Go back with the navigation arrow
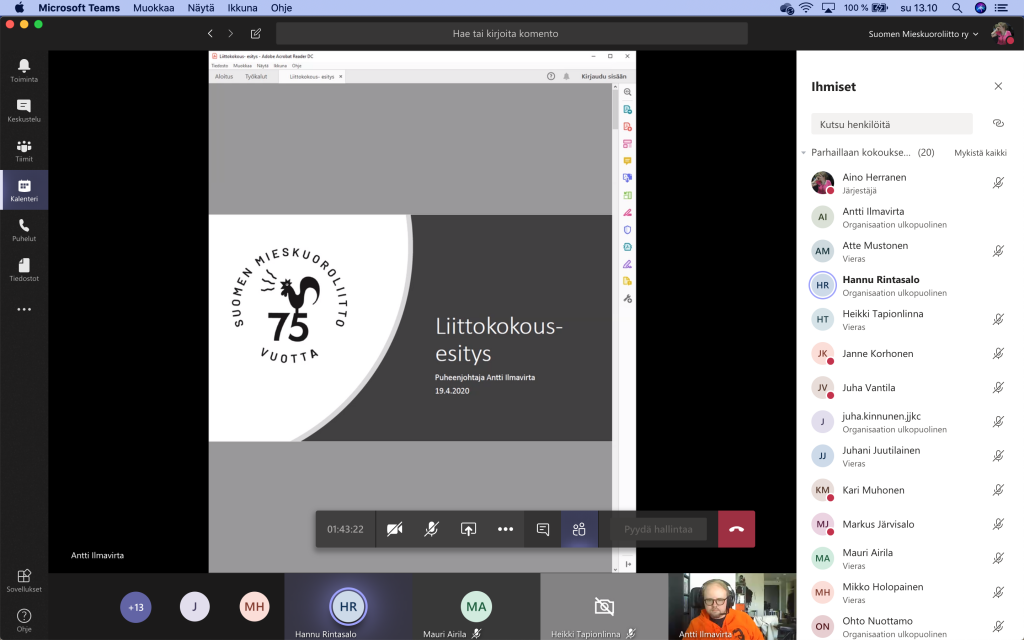 210,33
